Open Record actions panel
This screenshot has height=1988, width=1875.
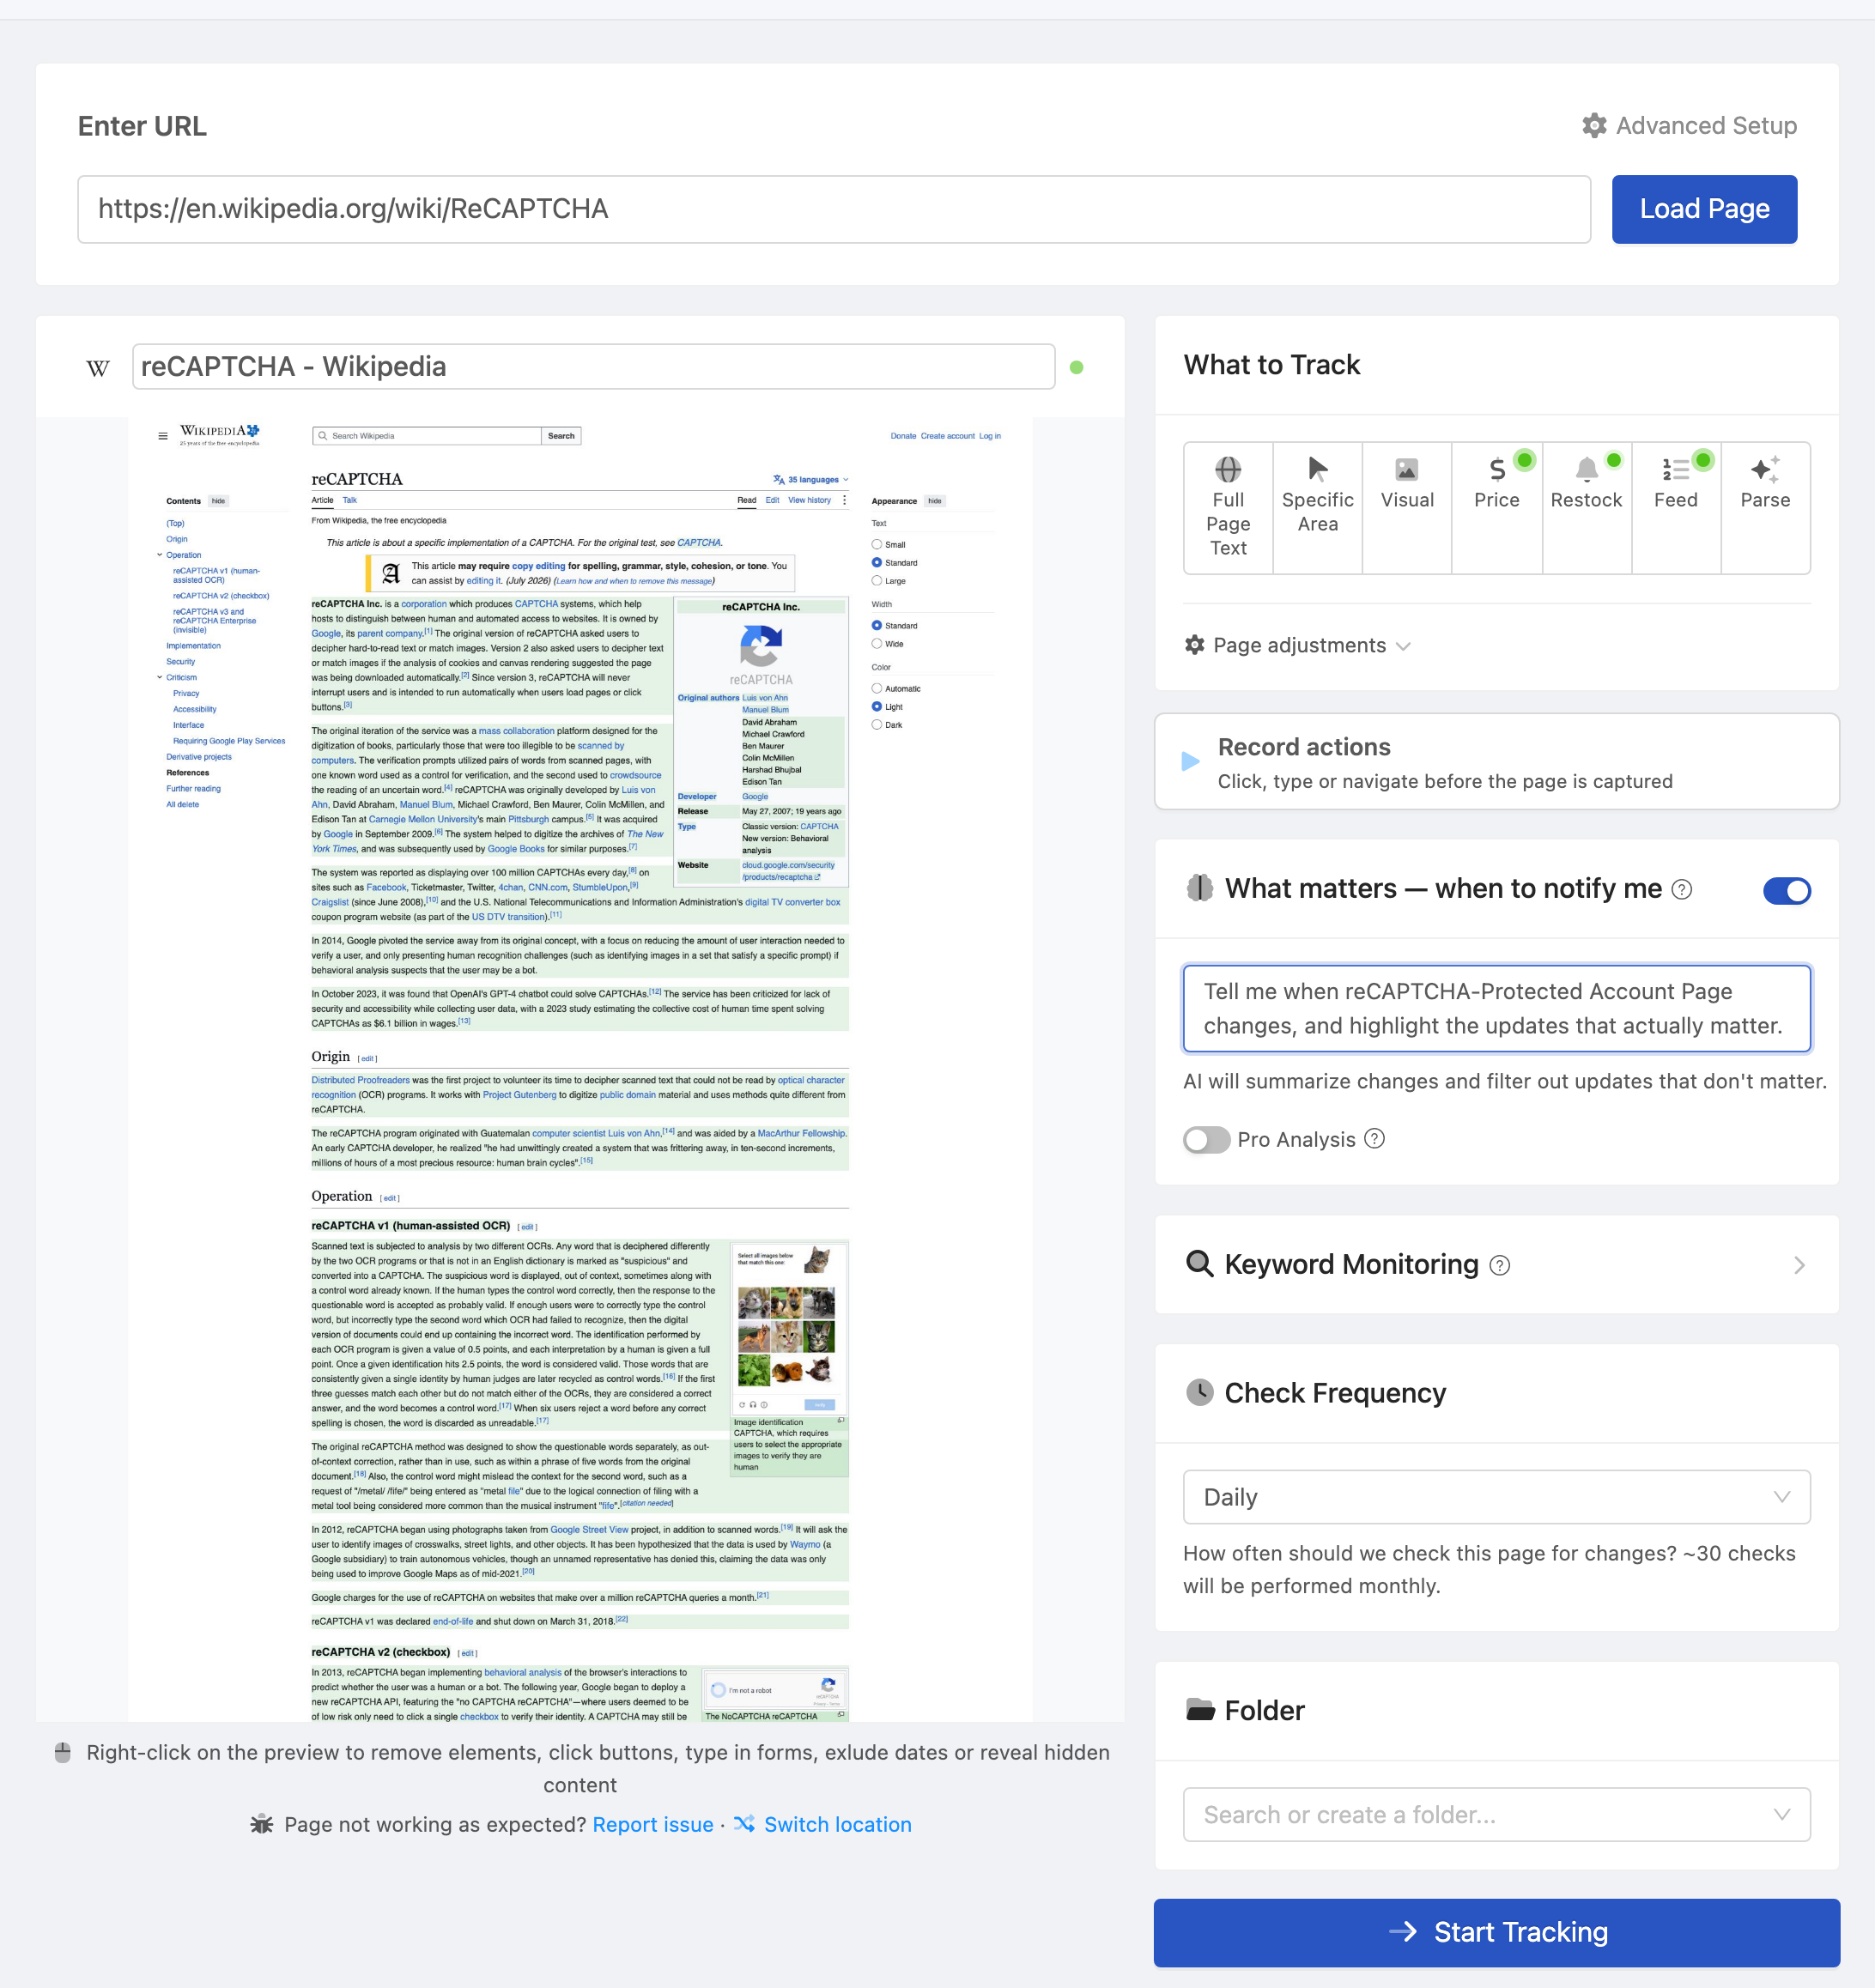click(1497, 761)
